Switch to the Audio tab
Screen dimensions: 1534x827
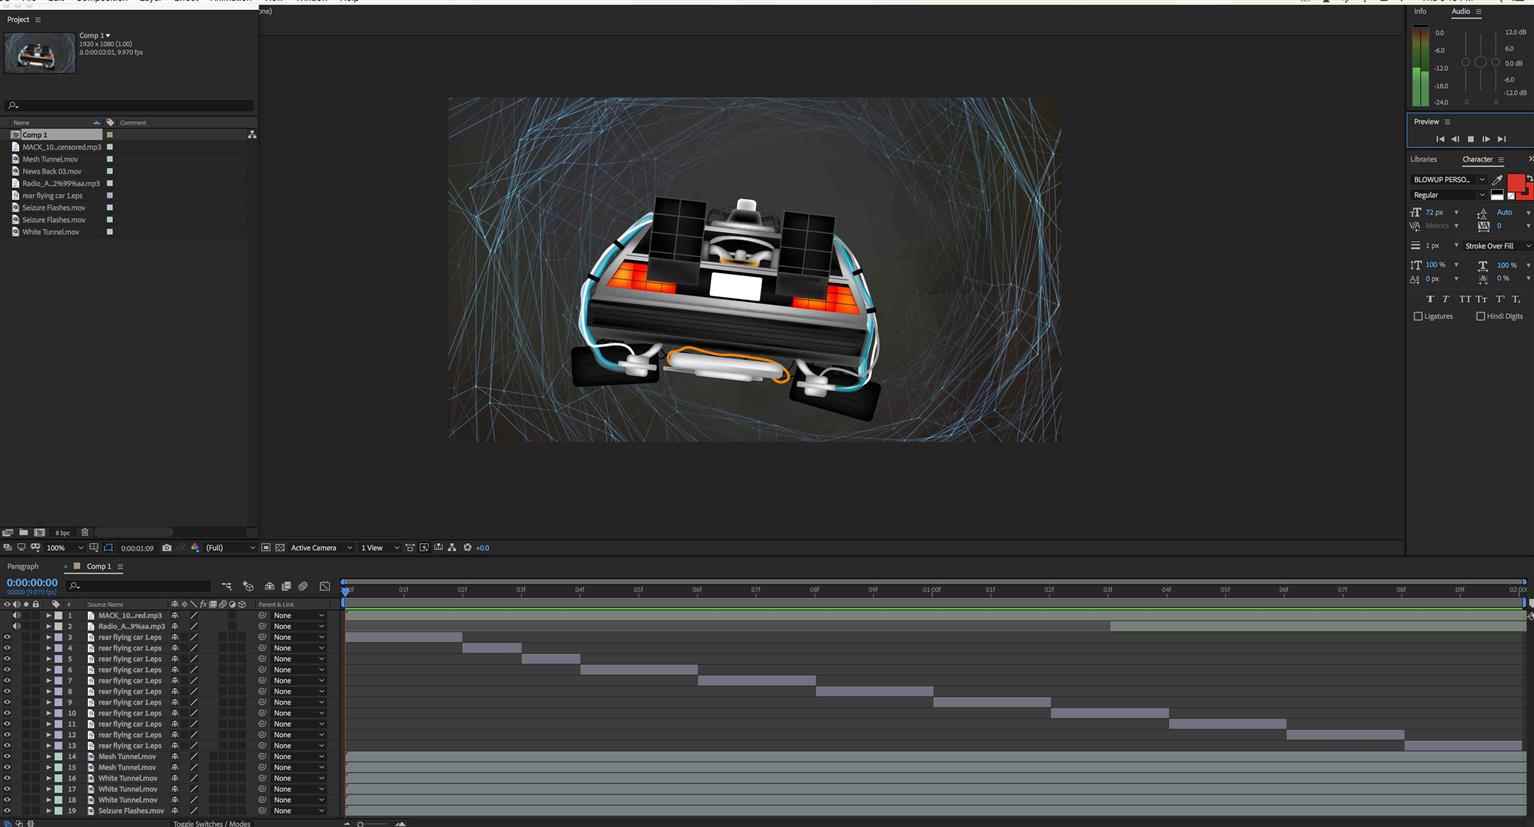[1461, 12]
